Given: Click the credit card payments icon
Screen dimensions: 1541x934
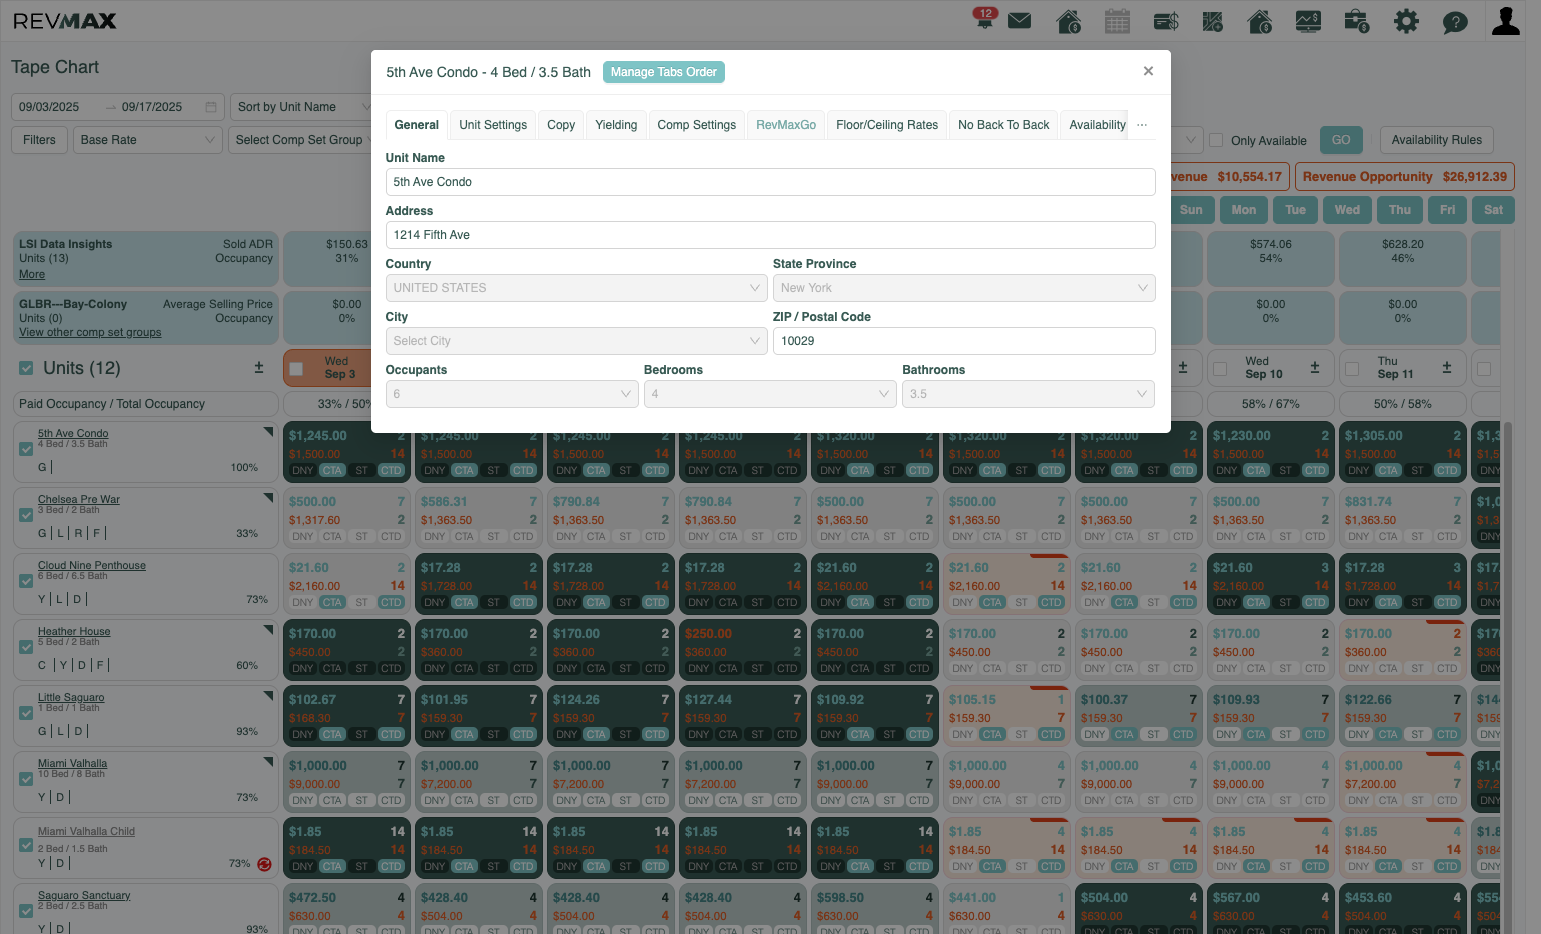Looking at the screenshot, I should pyautogui.click(x=1166, y=20).
